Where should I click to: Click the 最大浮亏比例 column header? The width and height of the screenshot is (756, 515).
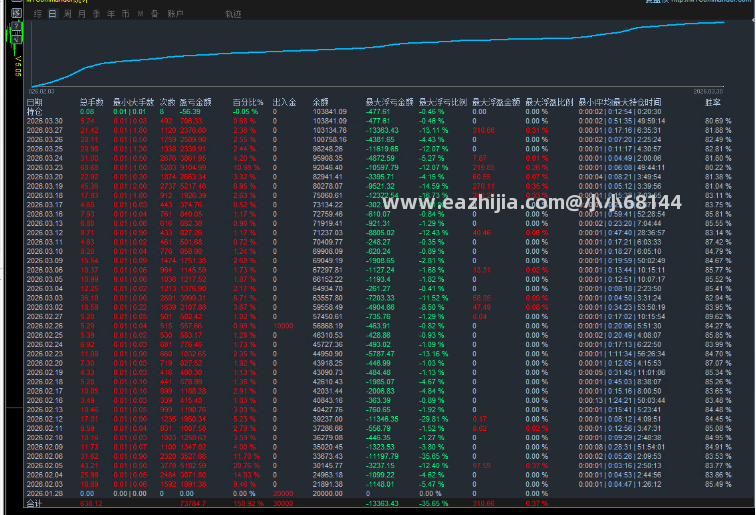pyautogui.click(x=443, y=102)
